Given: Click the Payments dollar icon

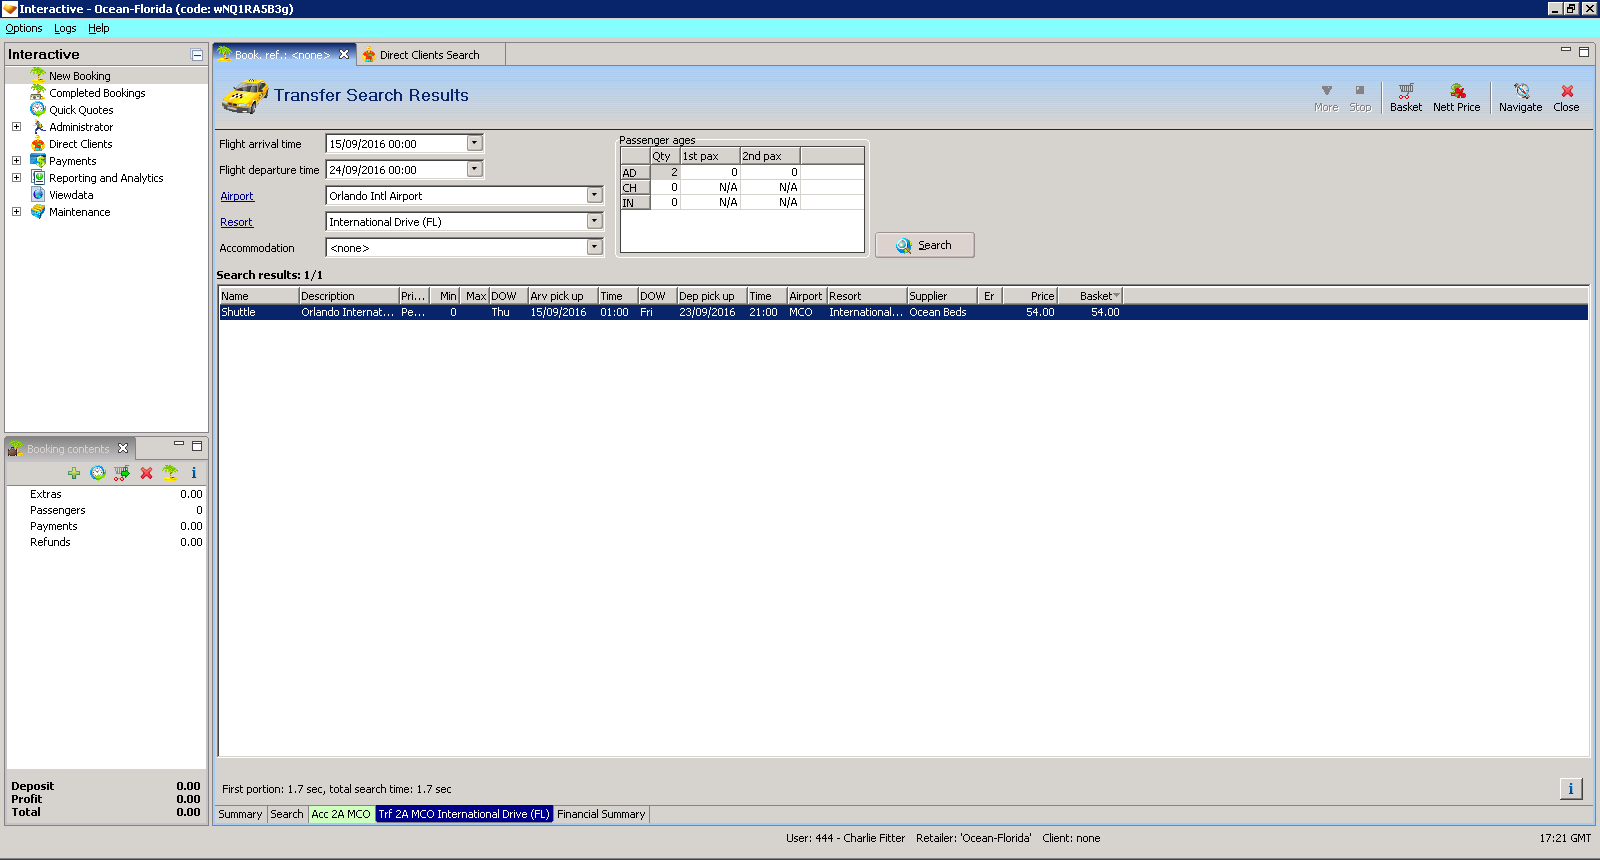Looking at the screenshot, I should pos(38,161).
